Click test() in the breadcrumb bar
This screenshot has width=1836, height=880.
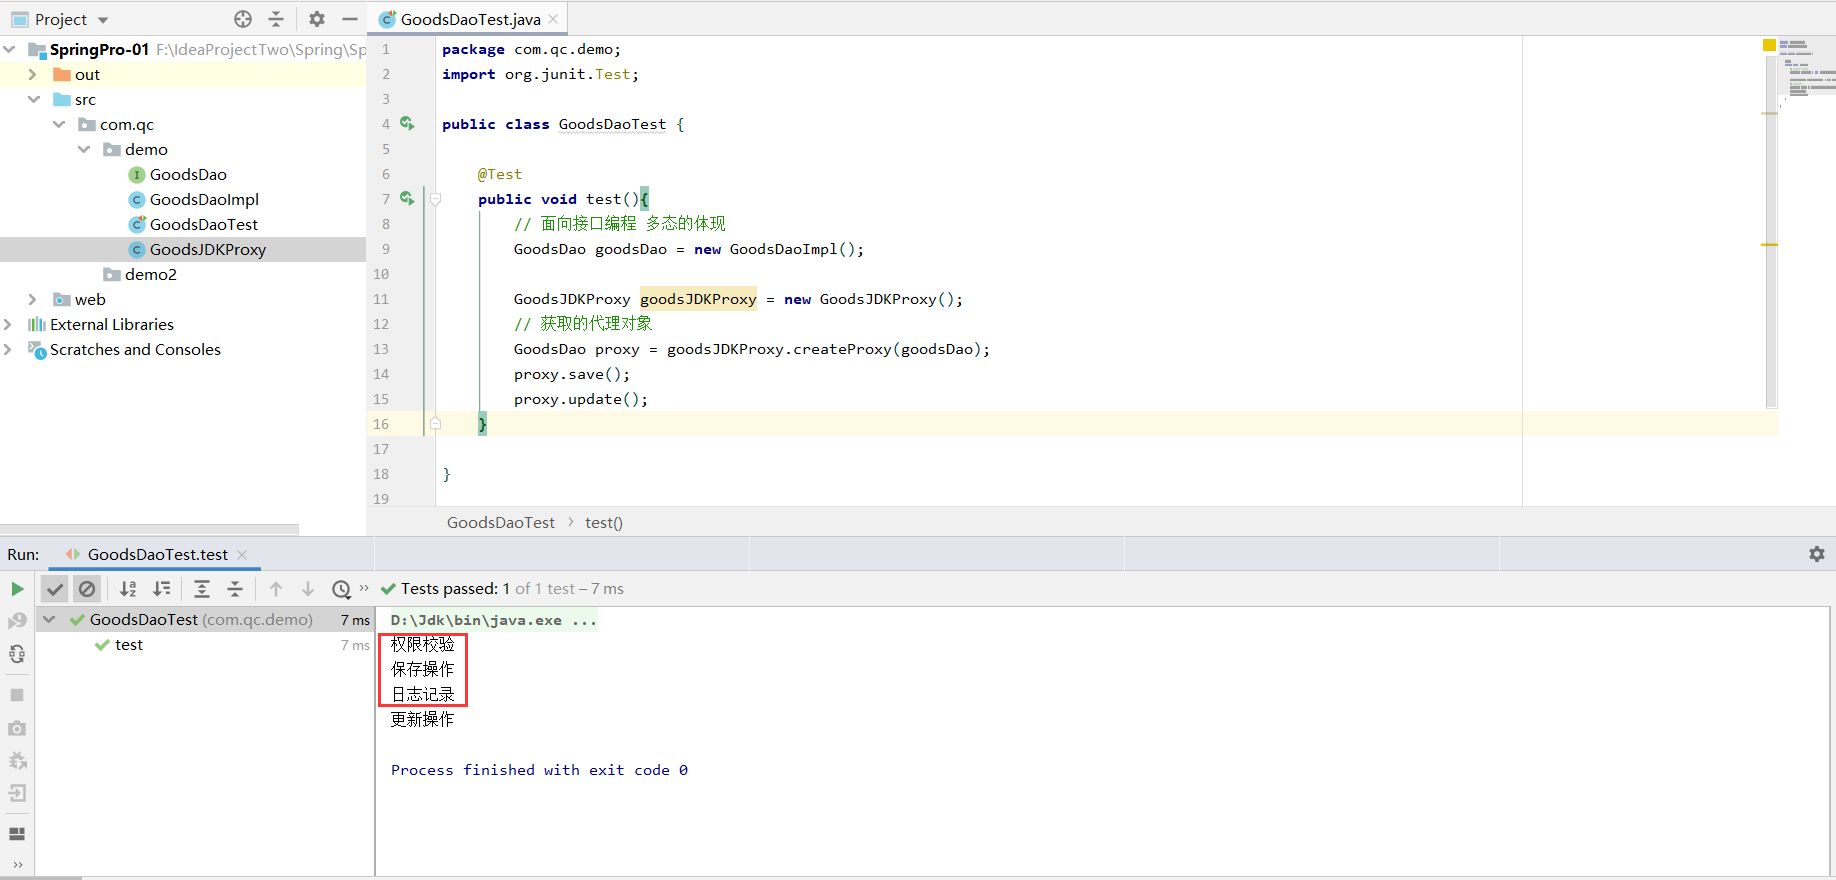(x=603, y=522)
